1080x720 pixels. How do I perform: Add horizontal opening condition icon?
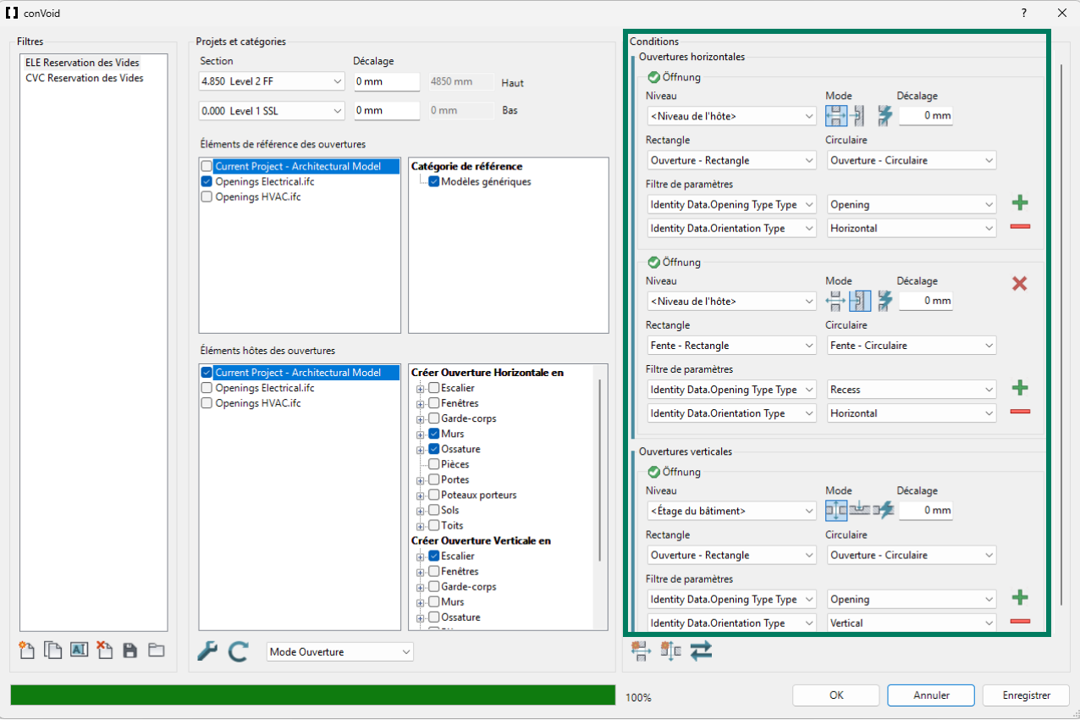[641, 651]
